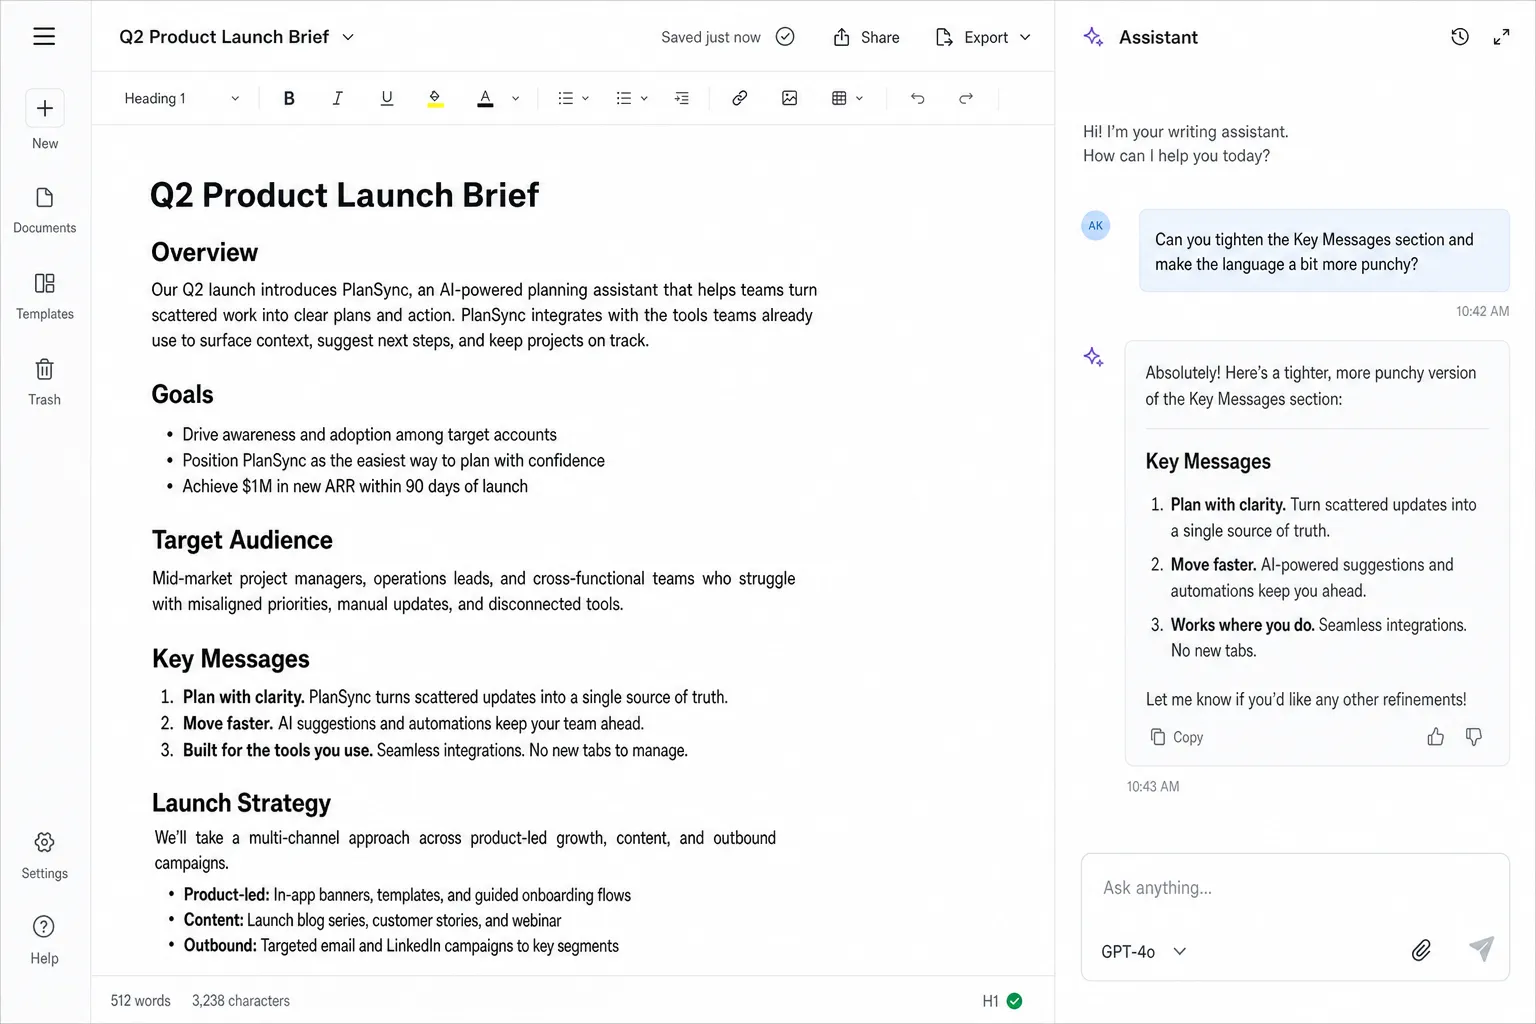1536x1024 pixels.
Task: Apply the text color
Action: 485,98
